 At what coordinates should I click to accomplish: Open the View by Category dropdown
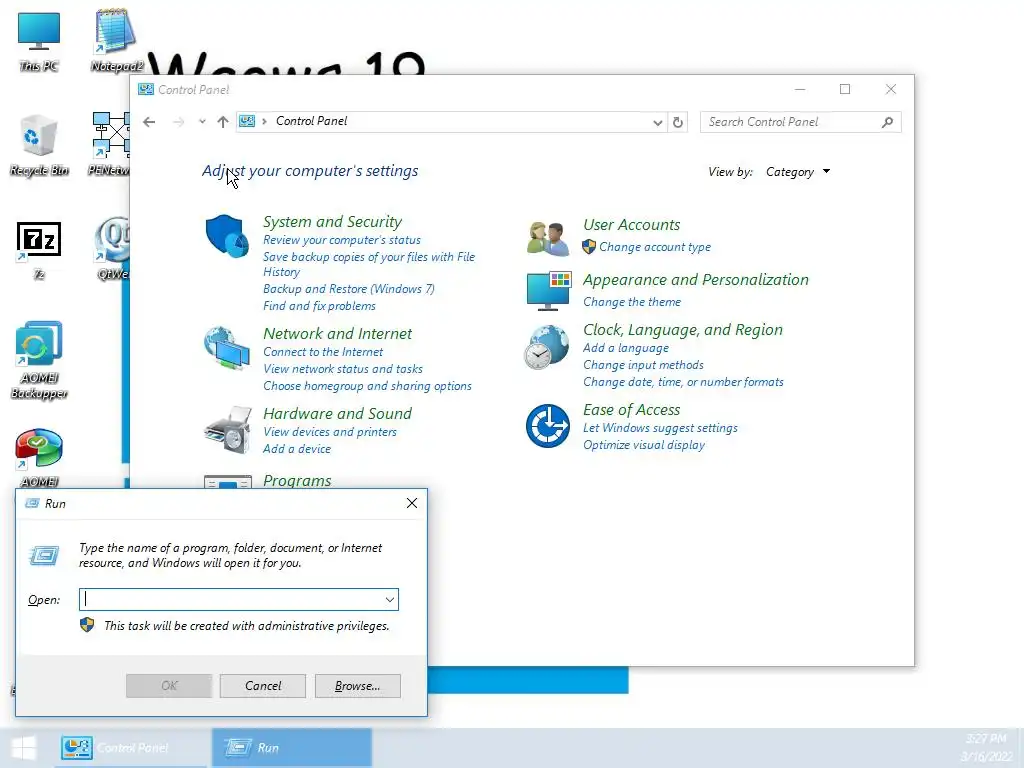coord(798,172)
